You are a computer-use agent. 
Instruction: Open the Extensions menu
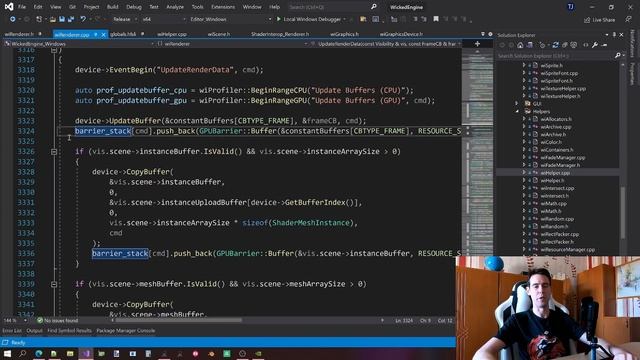point(223,7)
